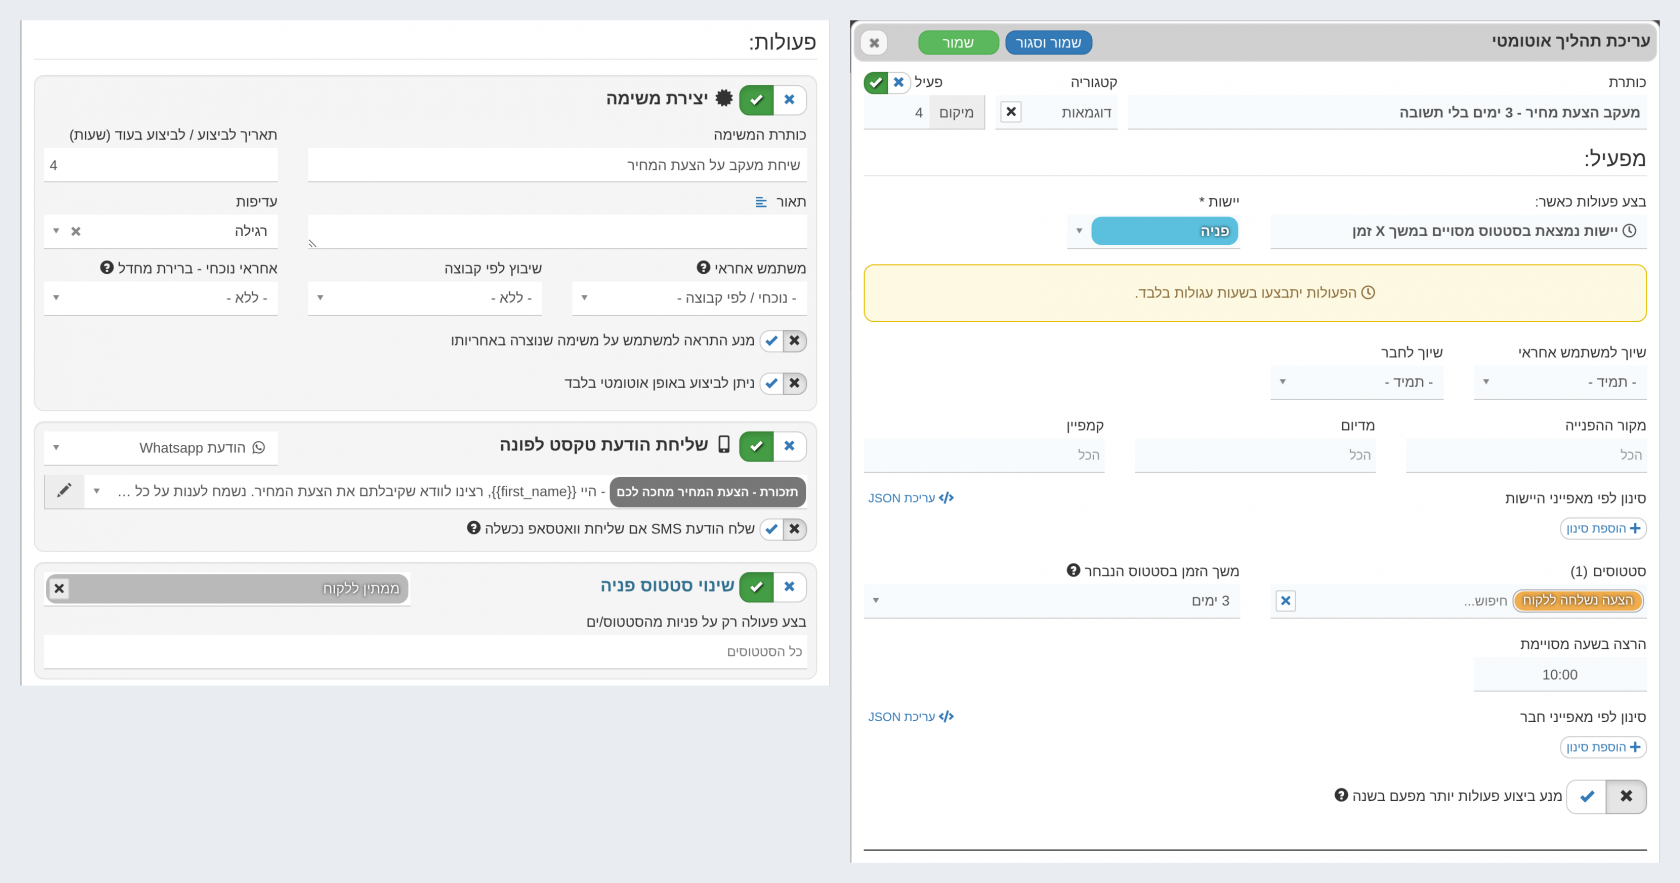
Task: Open the שיוך למשתמש אחראי dropdown
Action: pyautogui.click(x=1560, y=382)
